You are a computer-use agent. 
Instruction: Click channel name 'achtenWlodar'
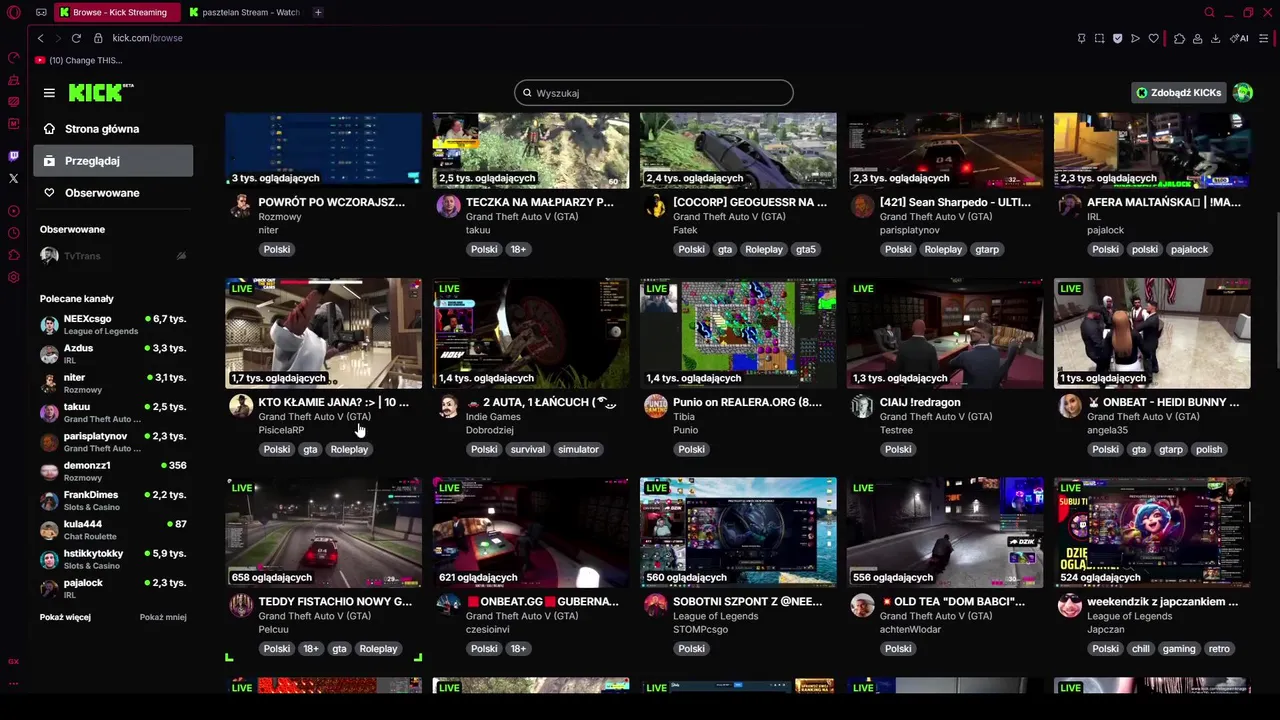(911, 630)
